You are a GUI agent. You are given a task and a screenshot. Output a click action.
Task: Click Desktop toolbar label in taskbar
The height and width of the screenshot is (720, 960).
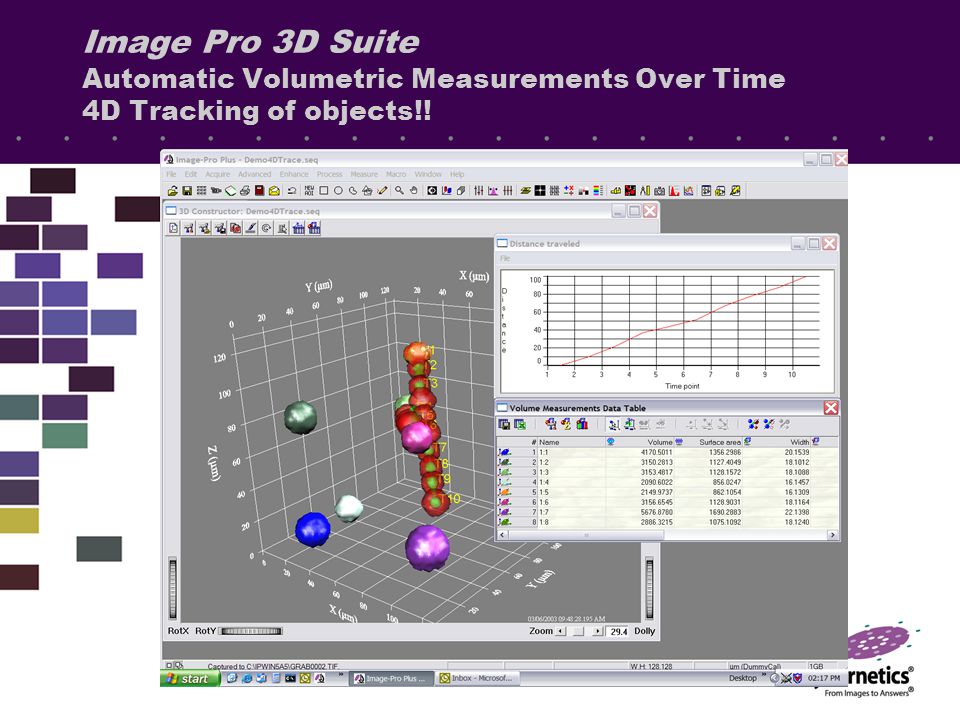click(743, 678)
